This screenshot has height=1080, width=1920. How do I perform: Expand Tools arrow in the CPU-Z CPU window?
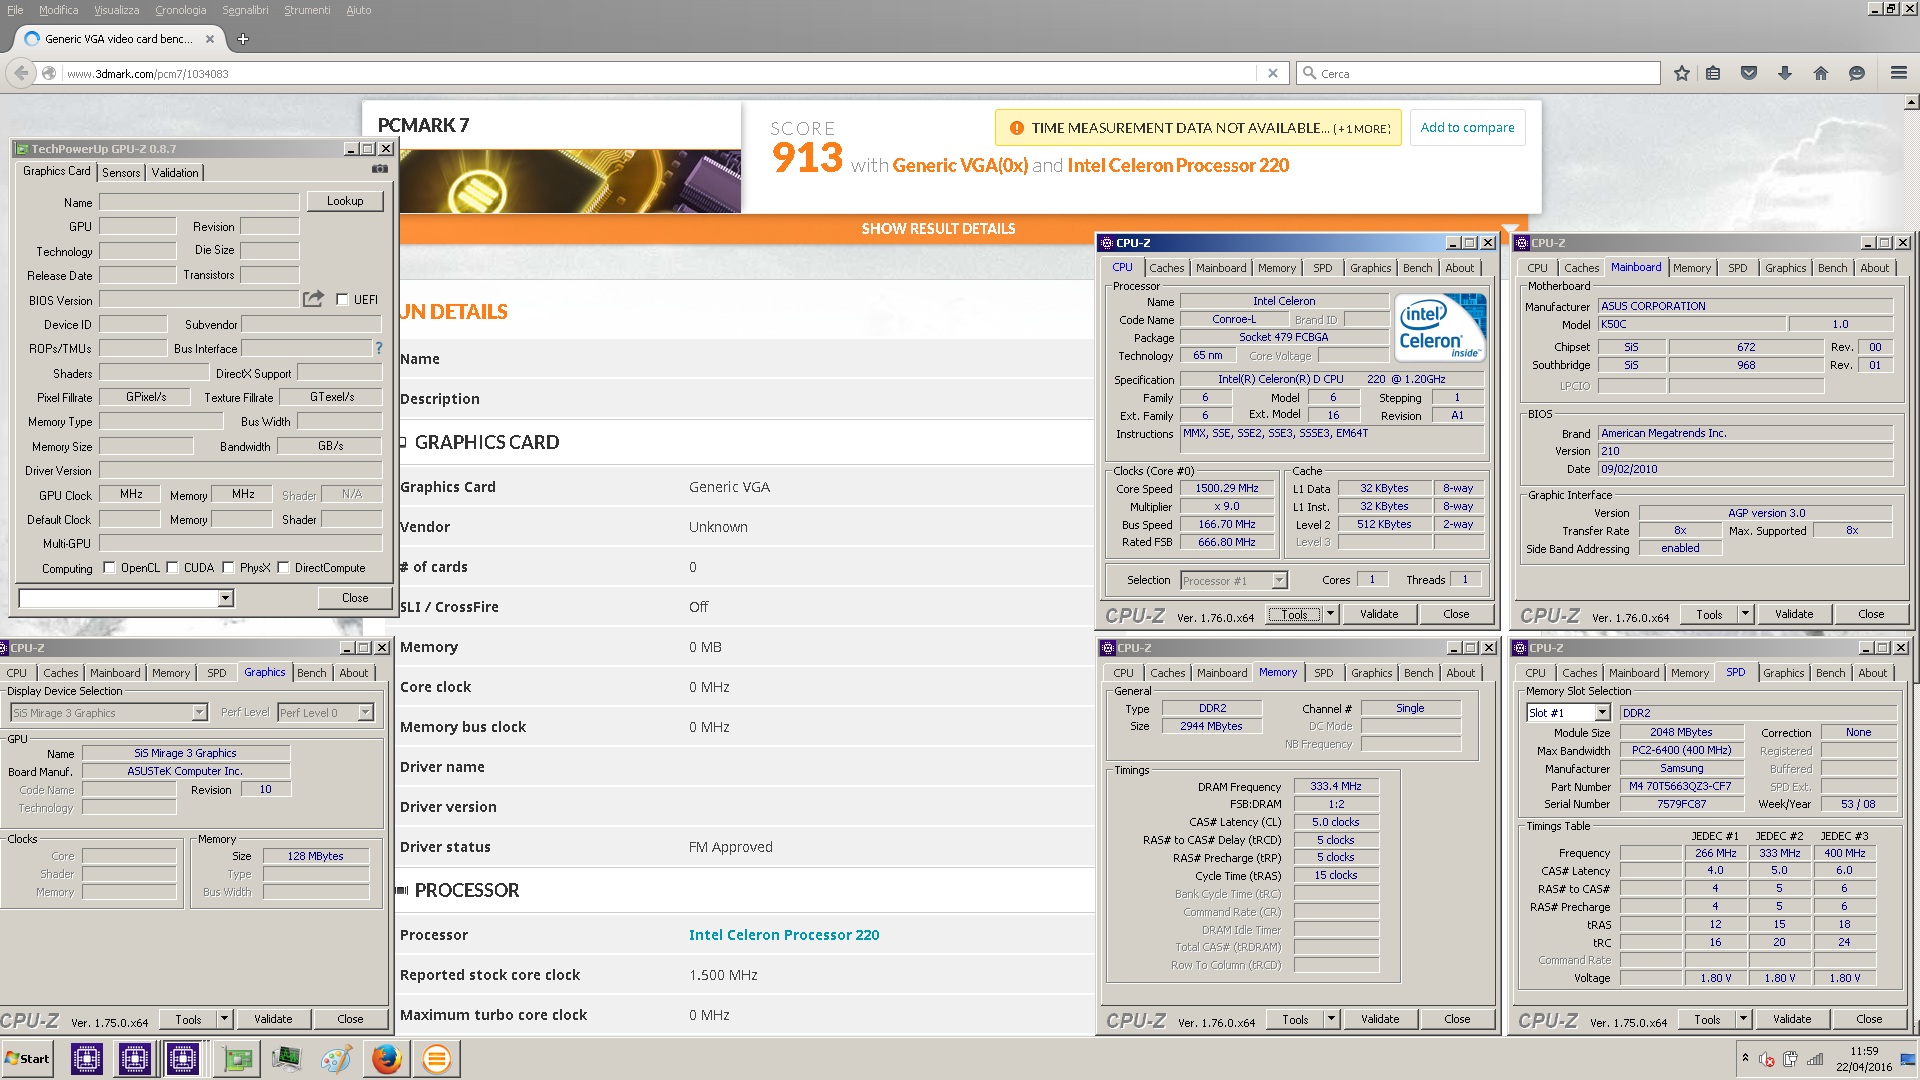pyautogui.click(x=1330, y=614)
